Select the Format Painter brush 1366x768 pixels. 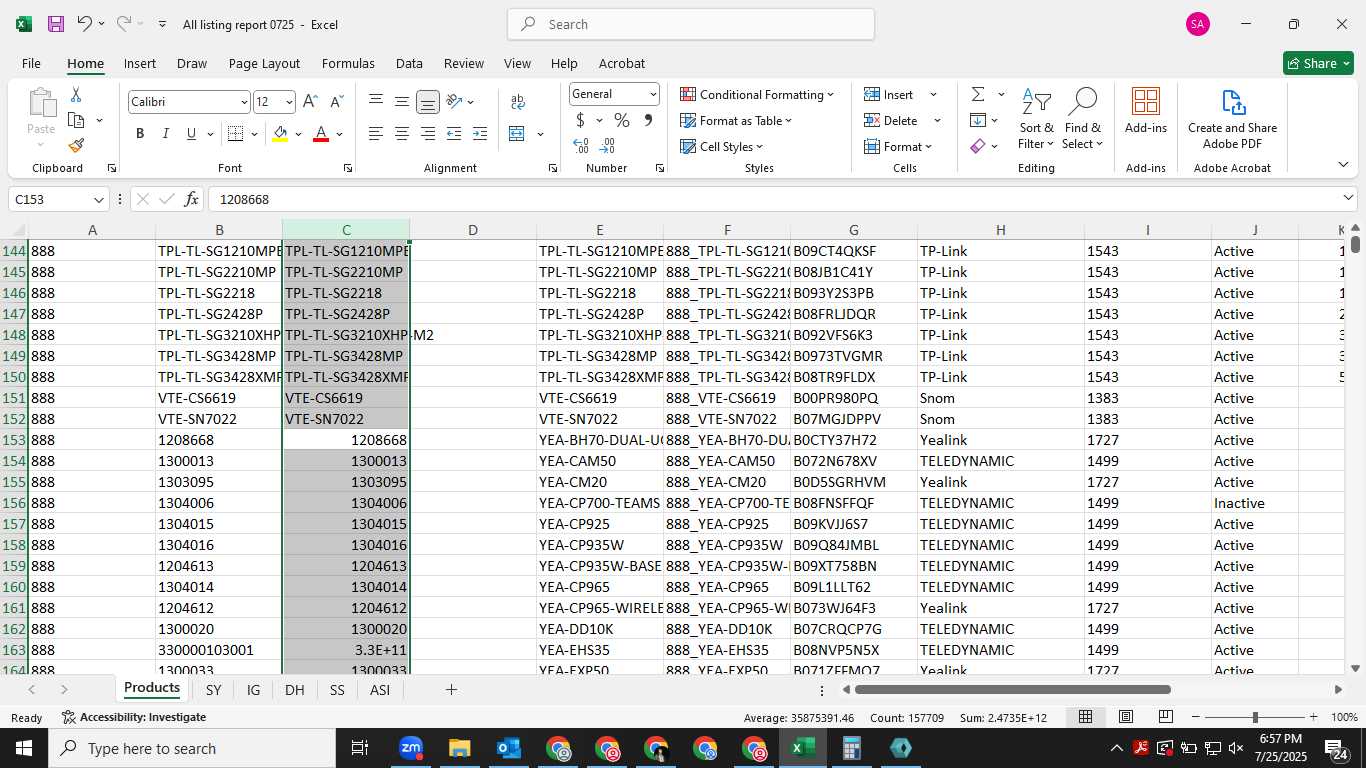click(76, 146)
